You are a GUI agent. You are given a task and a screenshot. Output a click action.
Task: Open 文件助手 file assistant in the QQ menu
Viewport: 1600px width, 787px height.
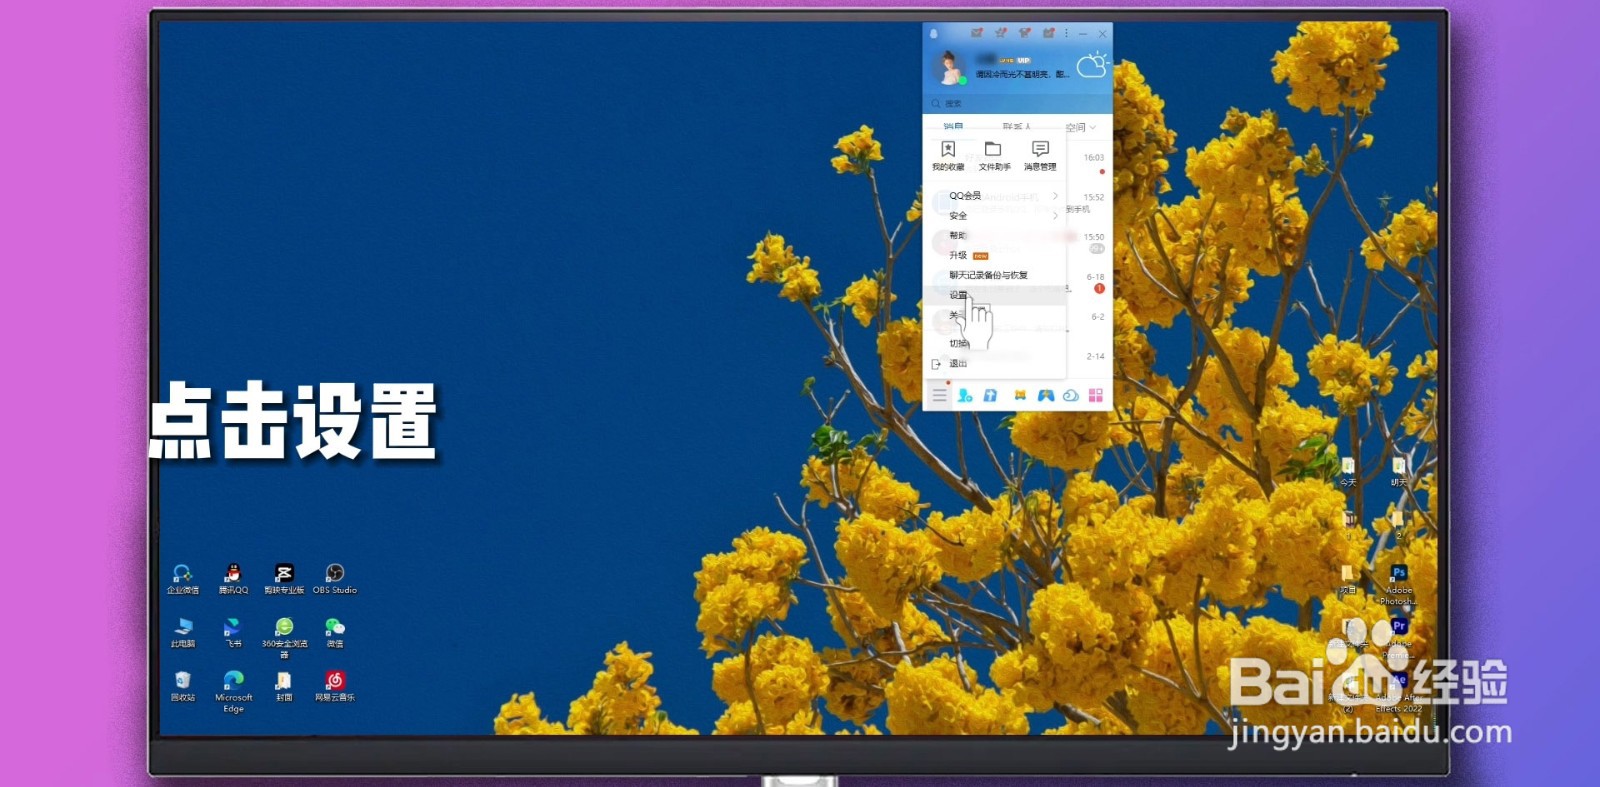[994, 156]
